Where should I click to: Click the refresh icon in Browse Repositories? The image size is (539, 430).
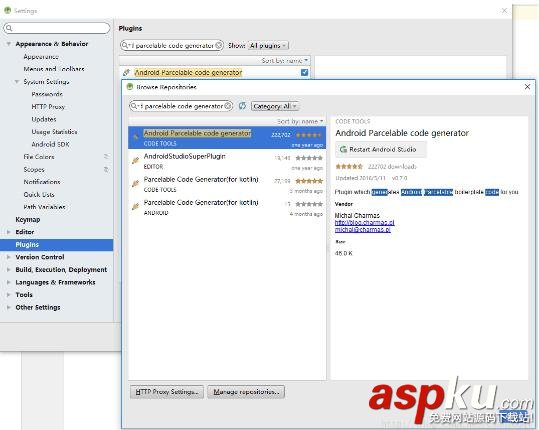coord(242,106)
